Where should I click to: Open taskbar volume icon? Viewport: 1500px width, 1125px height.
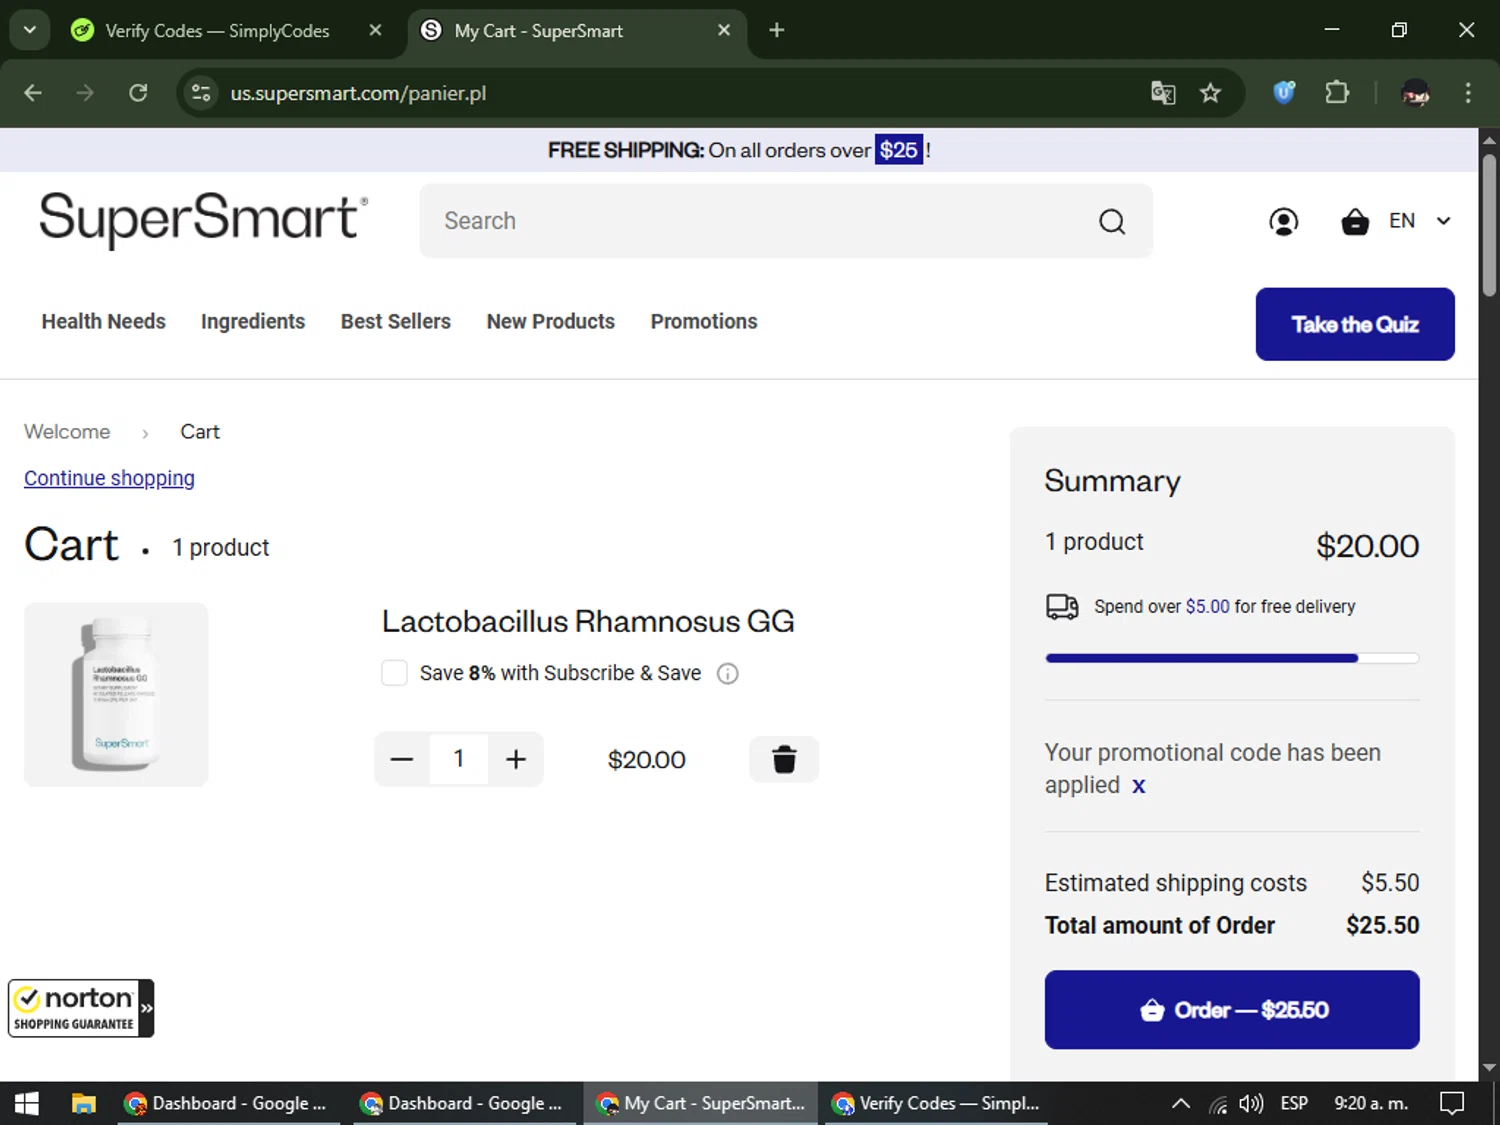click(1250, 1103)
